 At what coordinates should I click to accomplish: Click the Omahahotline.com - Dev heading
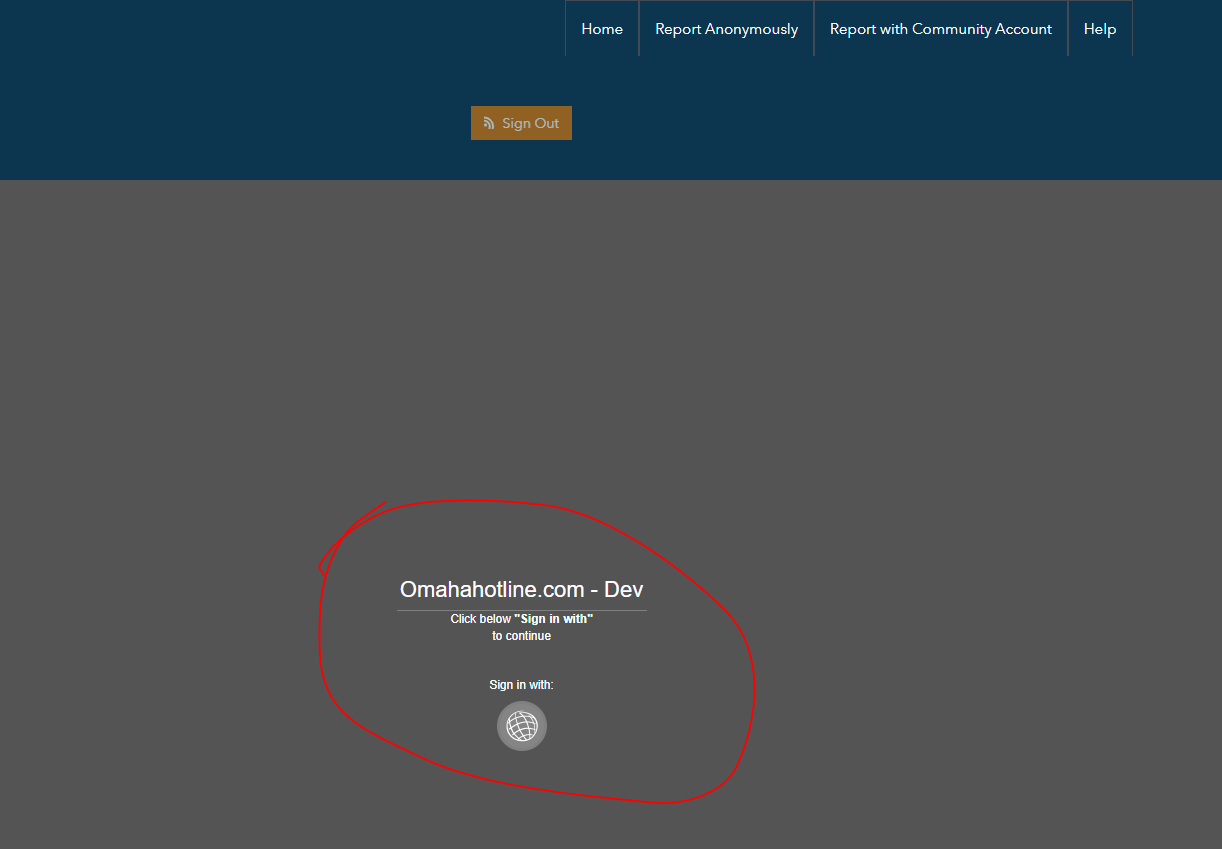click(522, 590)
